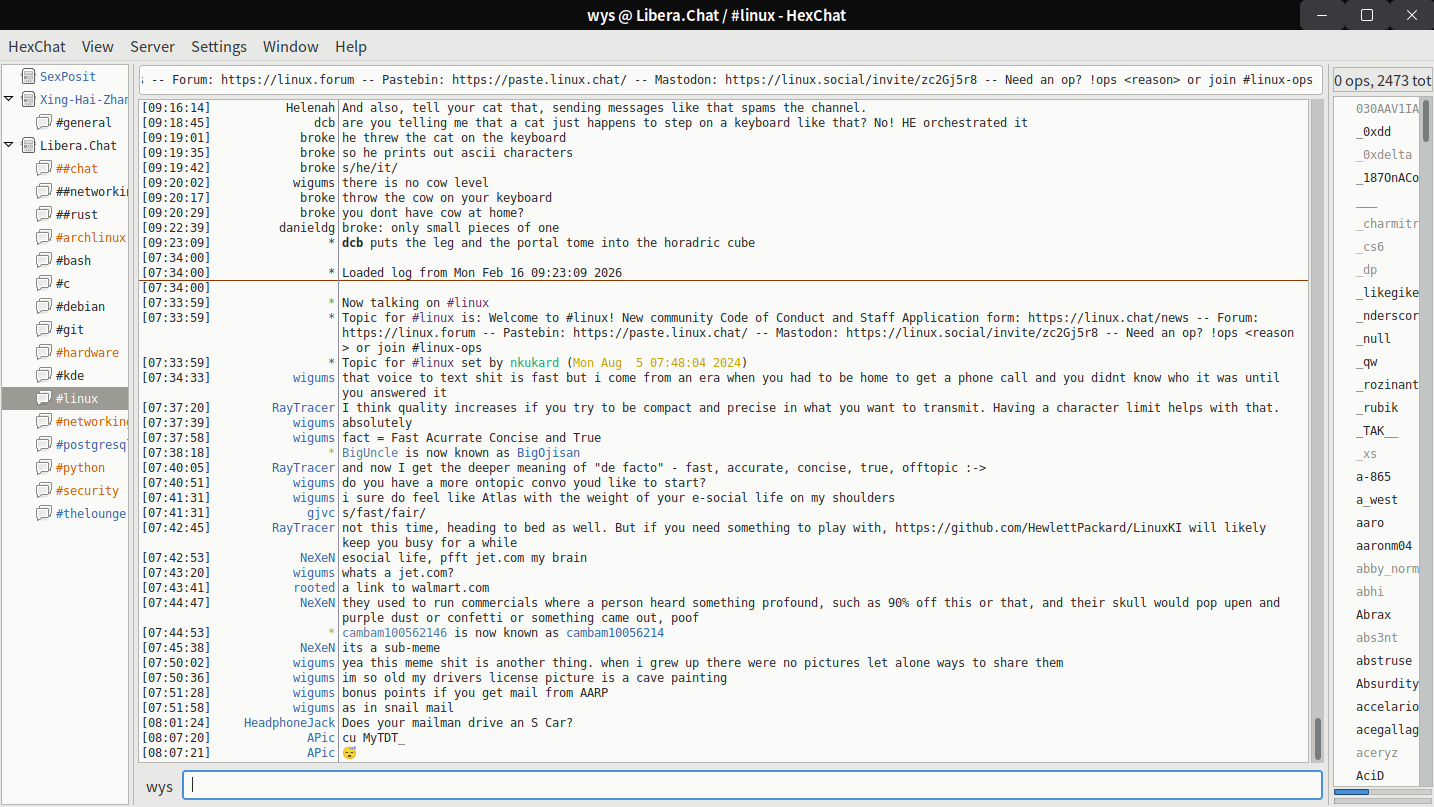Open the HexChat menu
This screenshot has height=807, width=1434.
[37, 47]
